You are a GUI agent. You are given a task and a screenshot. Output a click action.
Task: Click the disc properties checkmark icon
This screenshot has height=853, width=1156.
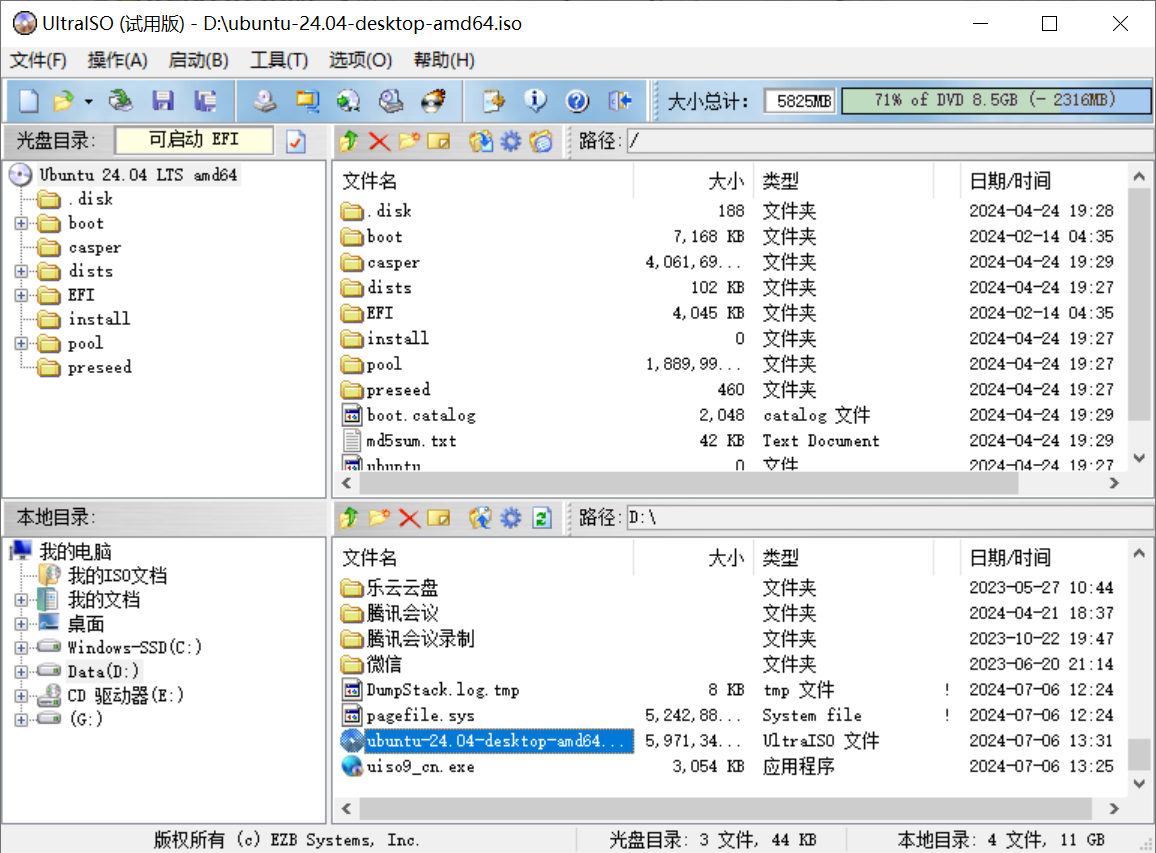296,141
